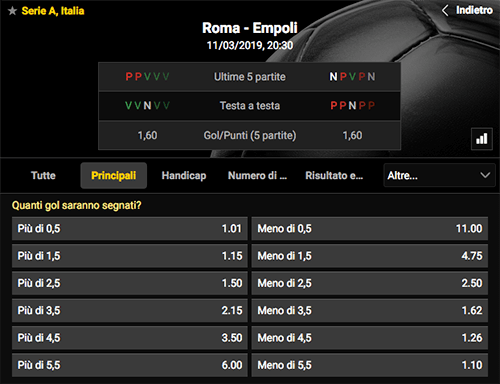Image resolution: width=500 pixels, height=384 pixels.
Task: Choose Meno di 2,5 at 2.50
Action: pyautogui.click(x=370, y=283)
